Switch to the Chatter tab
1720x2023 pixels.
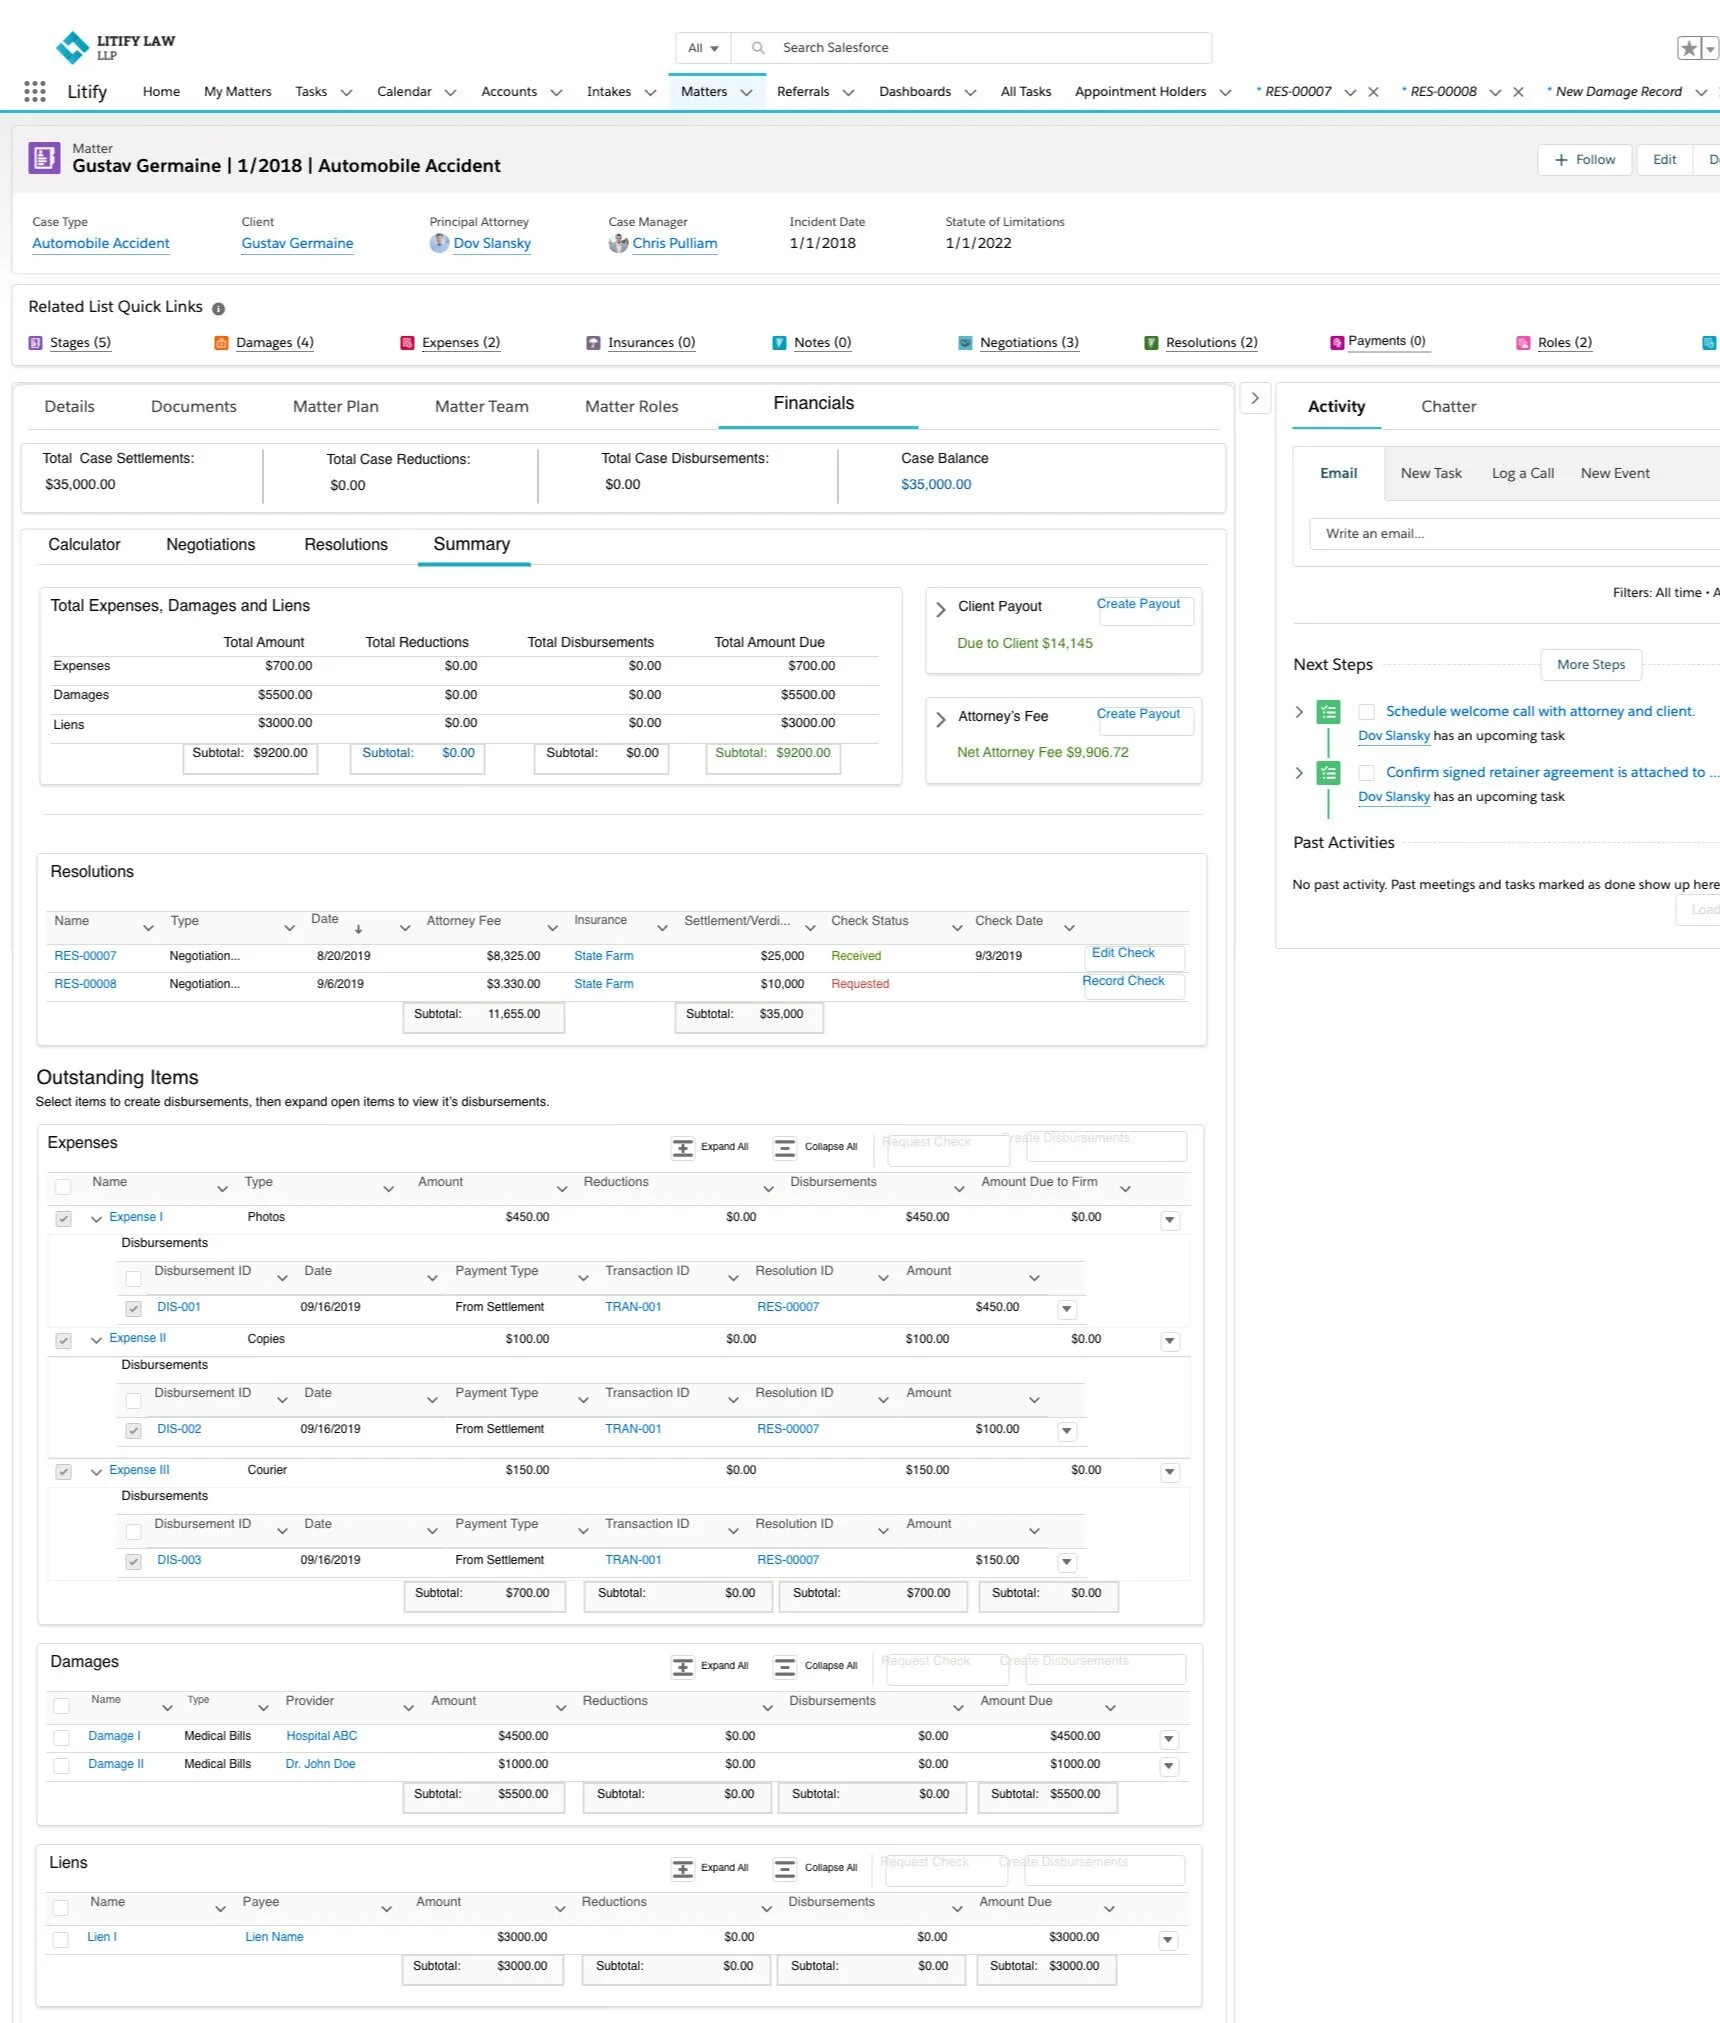tap(1448, 407)
